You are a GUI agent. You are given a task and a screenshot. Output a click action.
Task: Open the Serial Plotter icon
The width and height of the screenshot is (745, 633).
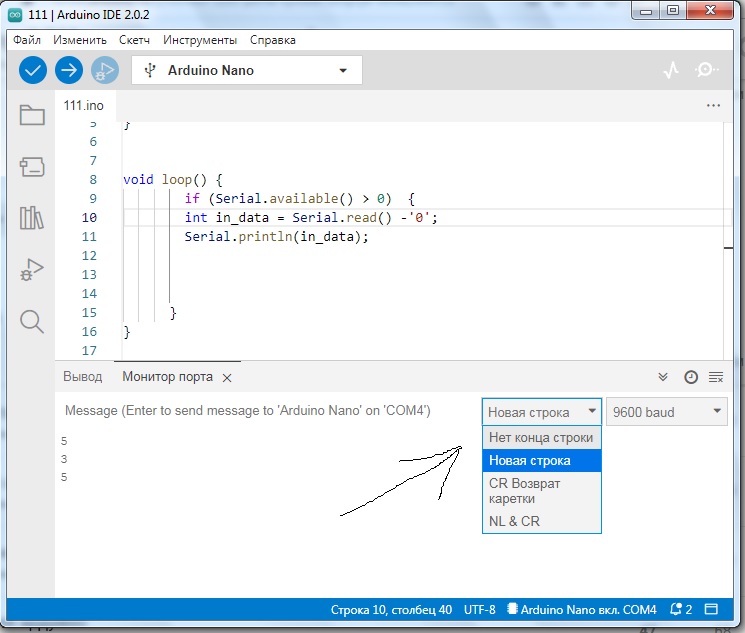pyautogui.click(x=672, y=70)
